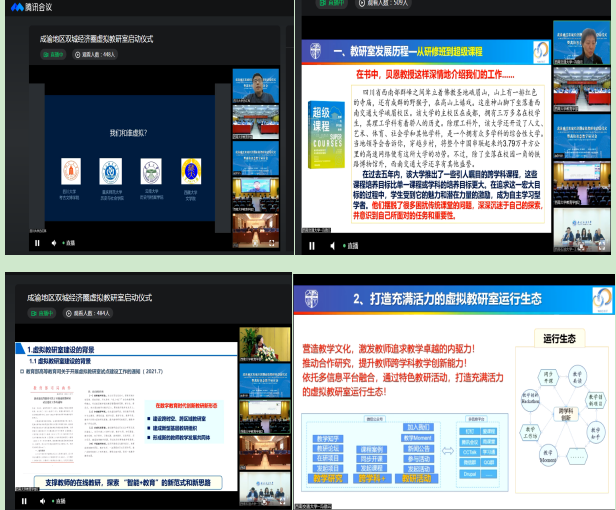
Task: Click the 观看人数 509人 viewer count
Action: pyautogui.click(x=384, y=3)
